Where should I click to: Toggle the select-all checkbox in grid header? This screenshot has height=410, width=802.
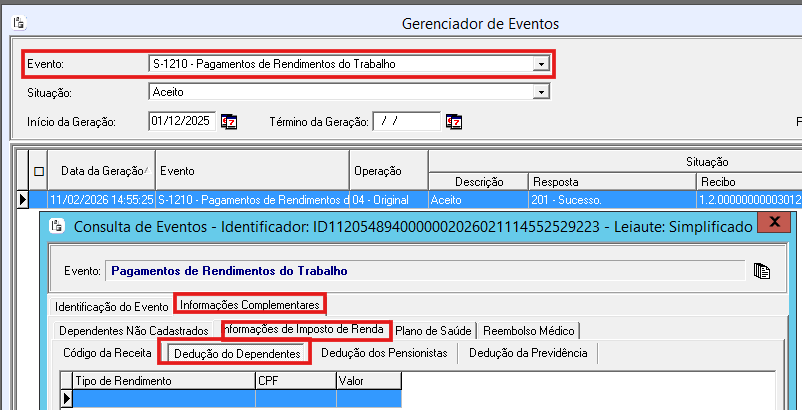pyautogui.click(x=39, y=171)
